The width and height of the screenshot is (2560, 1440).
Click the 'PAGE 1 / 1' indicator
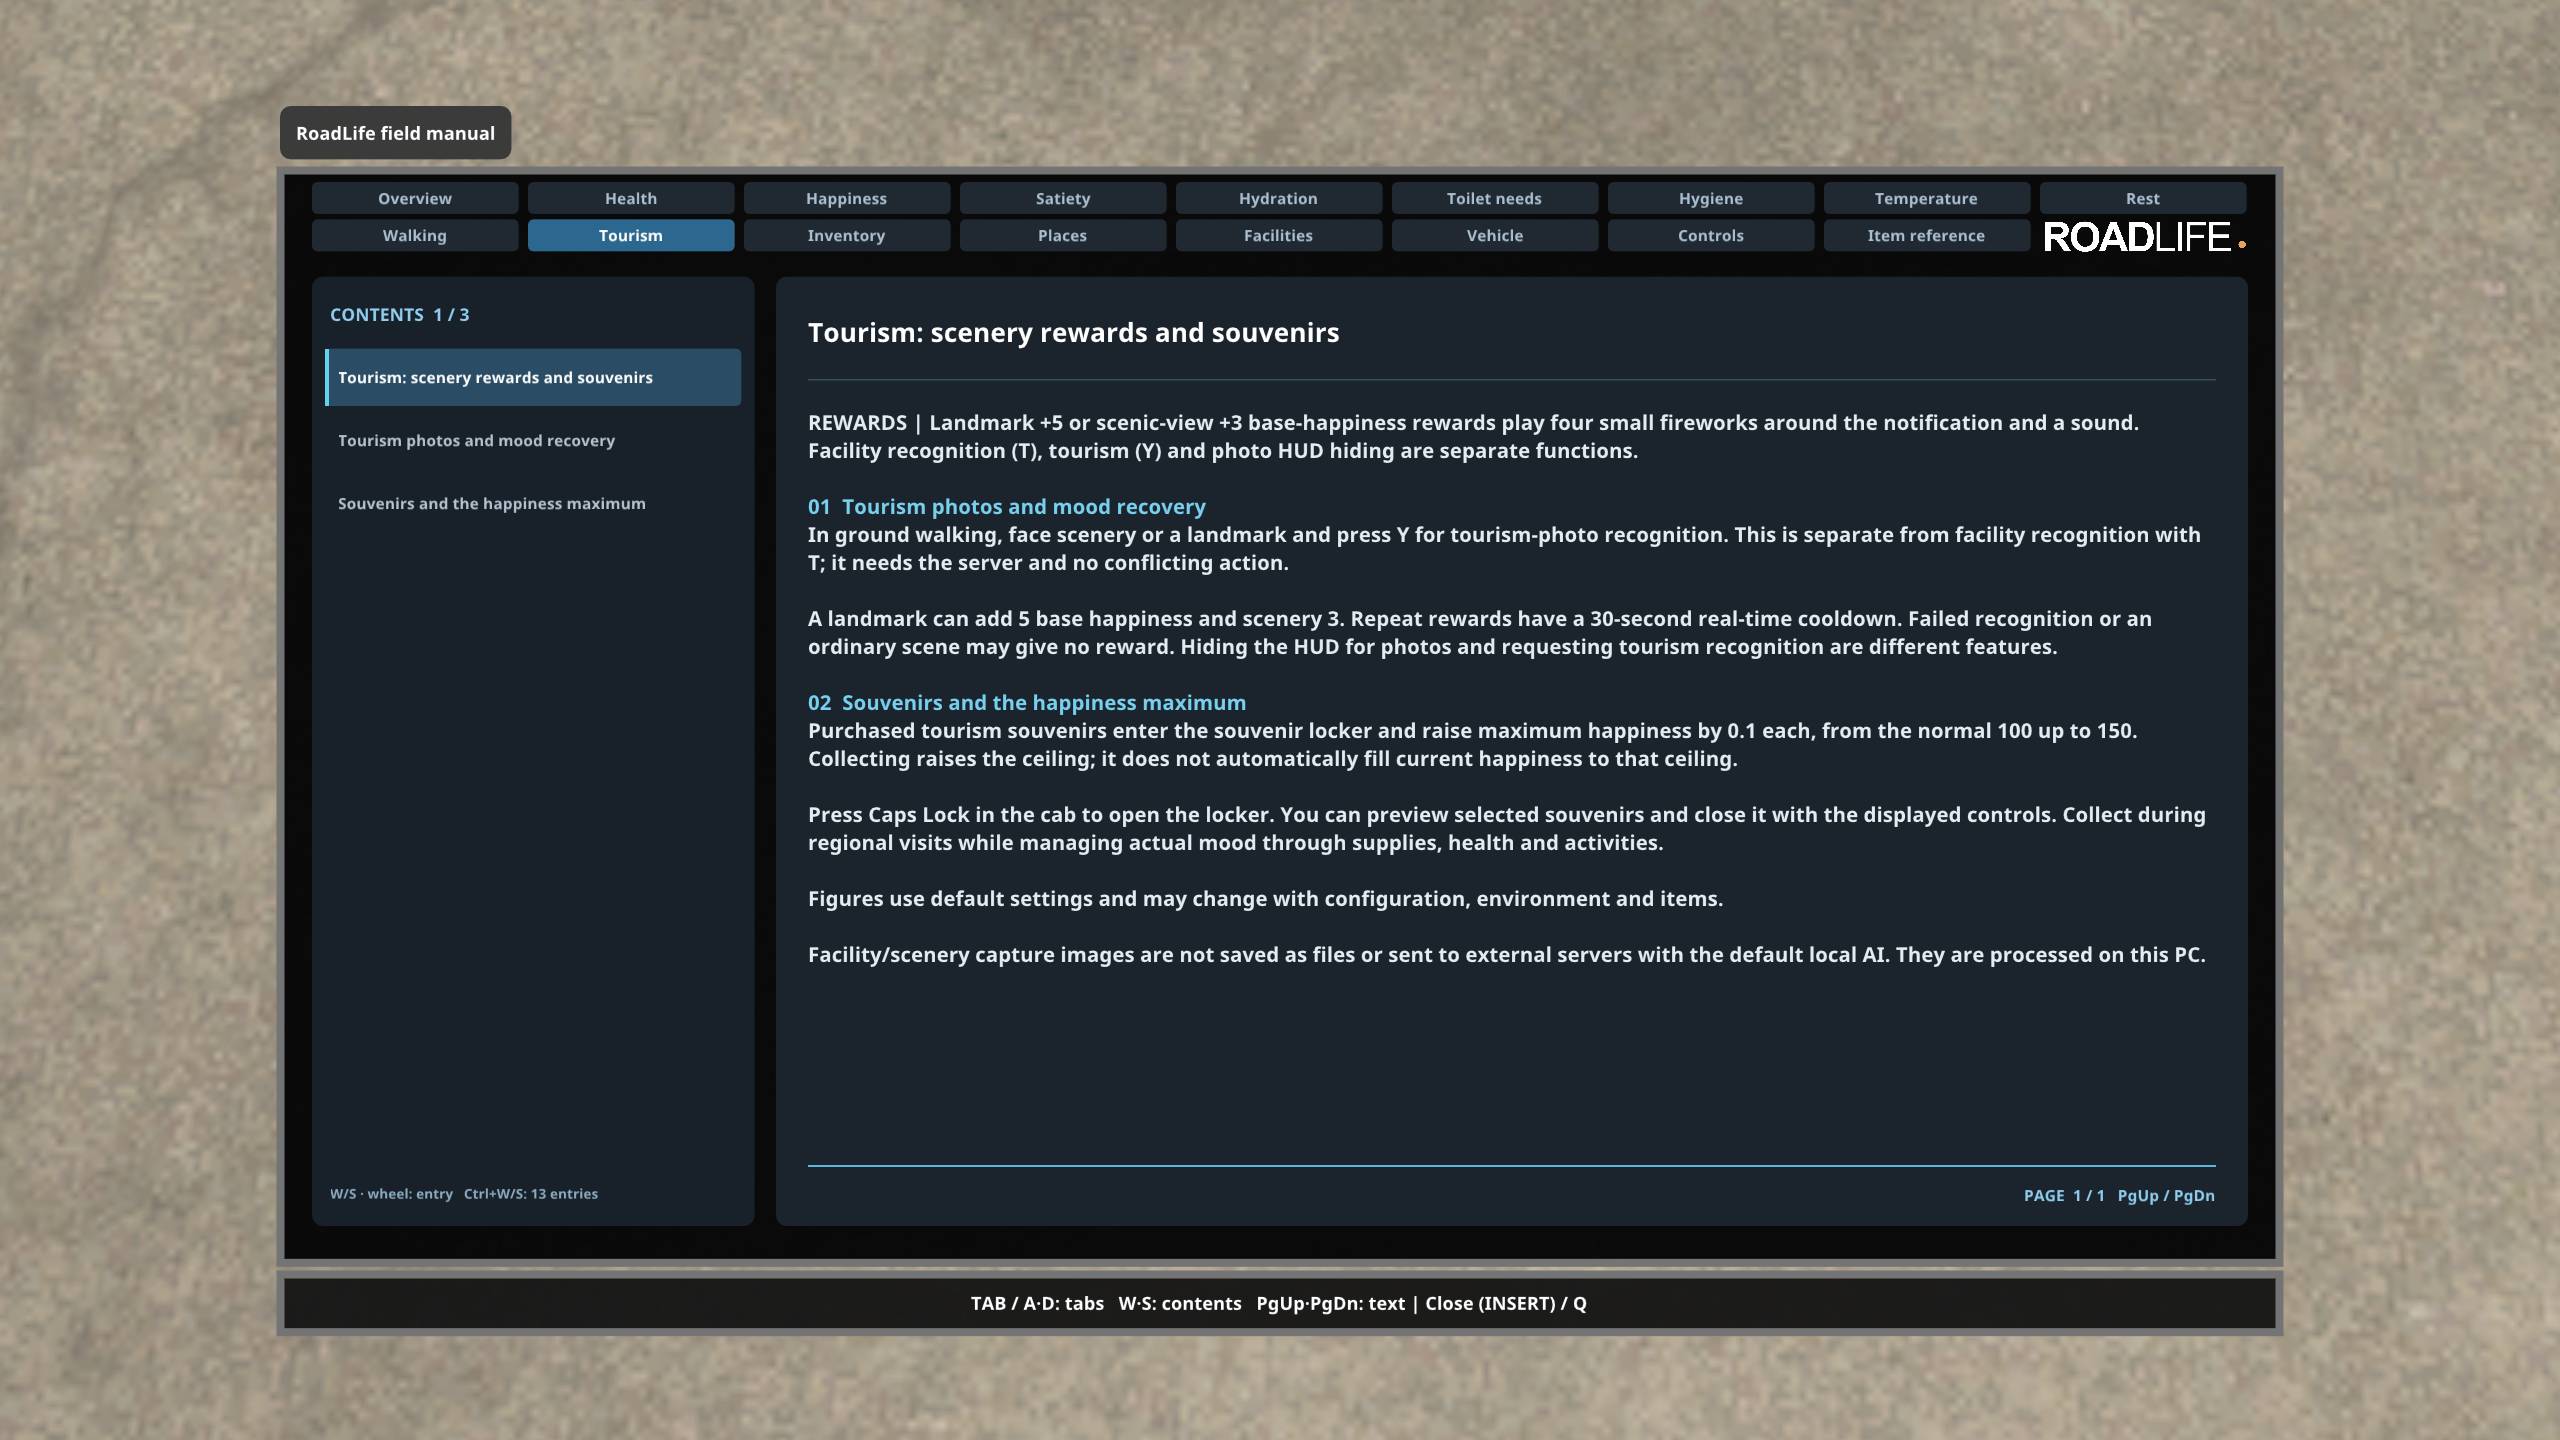point(2064,1195)
